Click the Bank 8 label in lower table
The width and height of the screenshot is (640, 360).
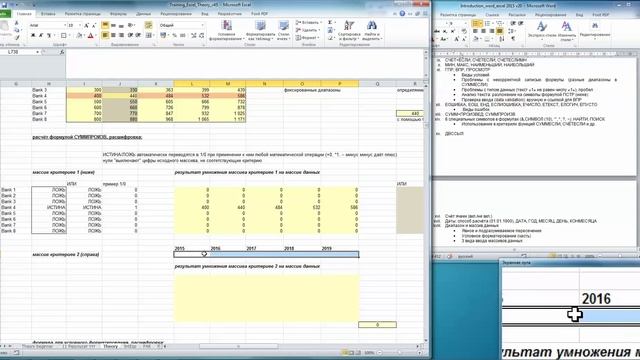[x=8, y=231]
